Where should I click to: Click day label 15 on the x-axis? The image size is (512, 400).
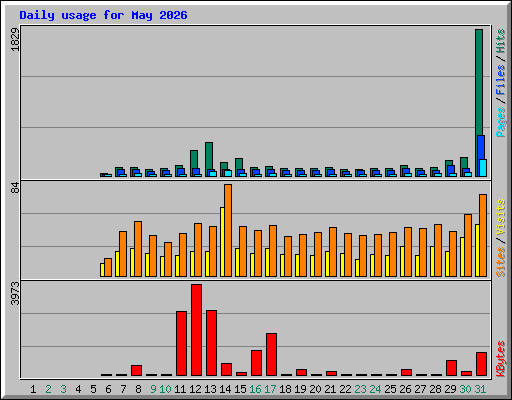240,389
